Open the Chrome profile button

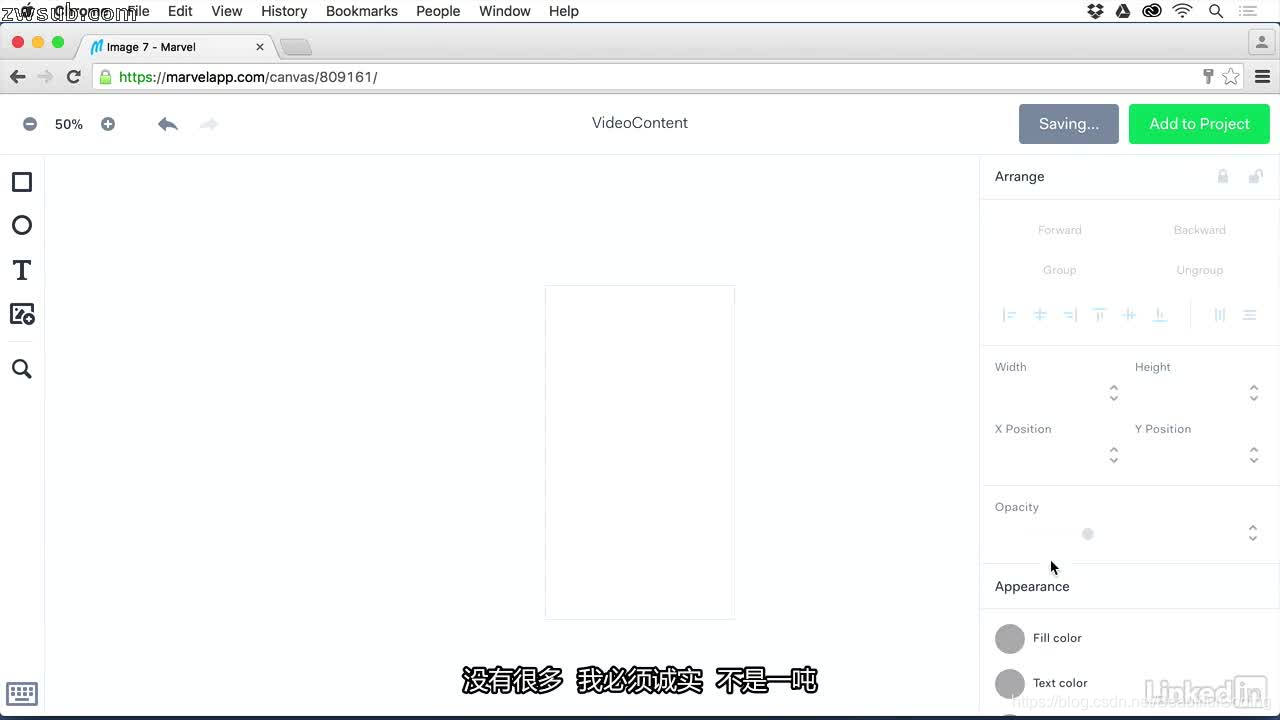(x=1260, y=42)
